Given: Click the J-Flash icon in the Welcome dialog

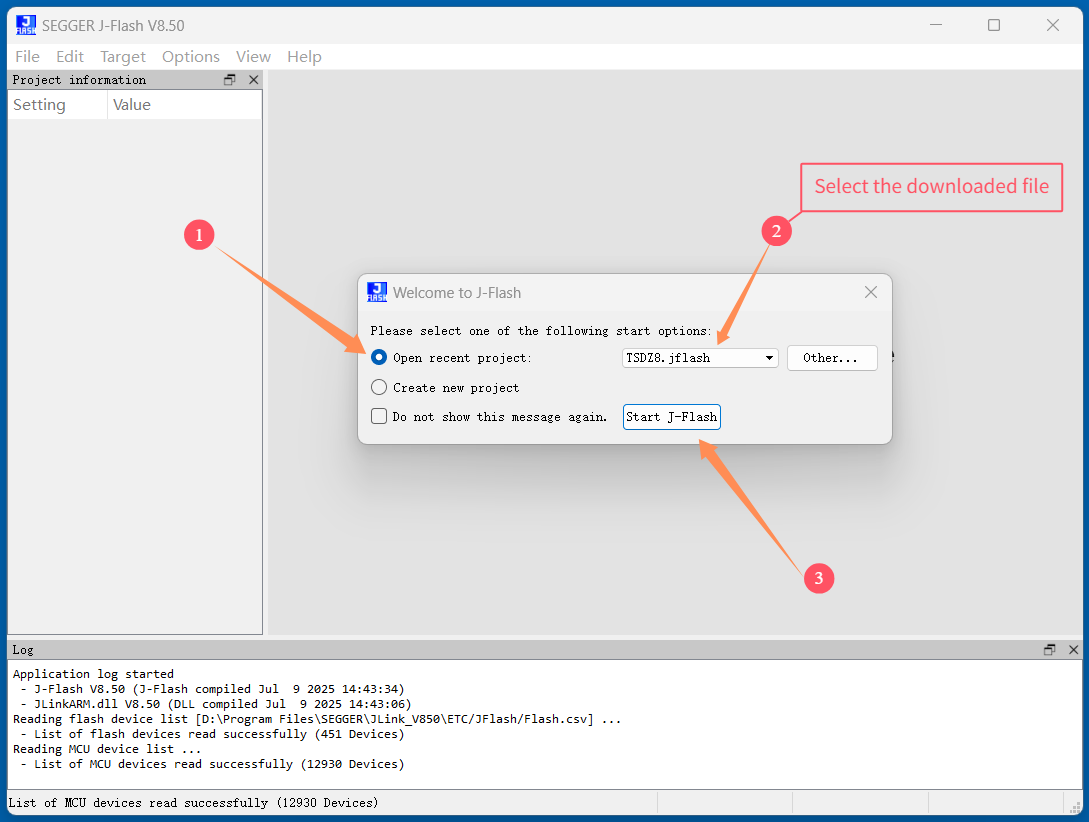Looking at the screenshot, I should click(377, 292).
